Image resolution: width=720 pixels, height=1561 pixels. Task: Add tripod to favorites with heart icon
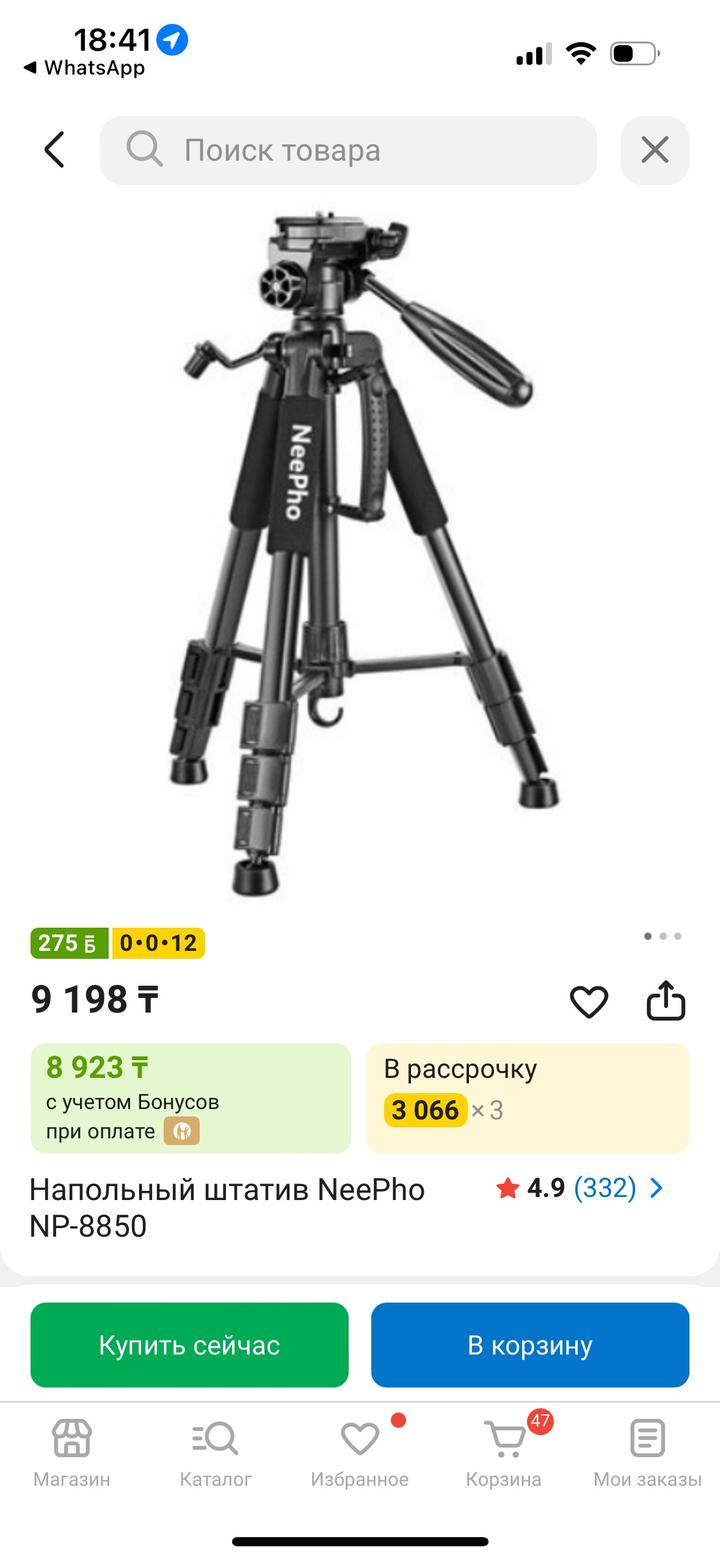tap(589, 1002)
